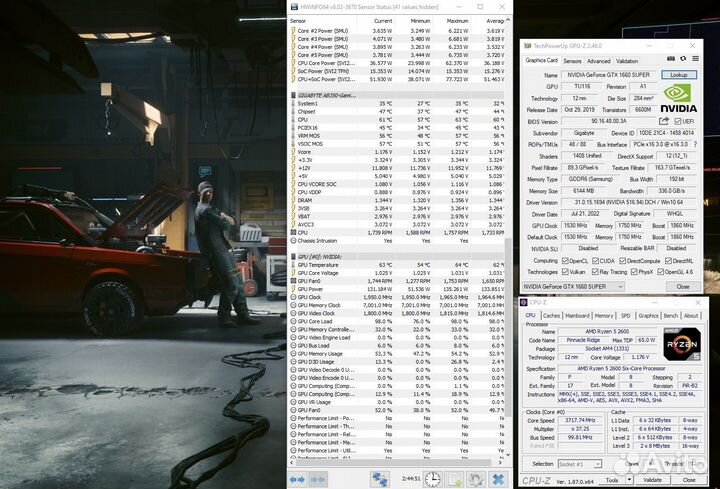The height and width of the screenshot is (489, 720).
Task: Click Maximum column header in HWiNFO
Action: pos(457,21)
